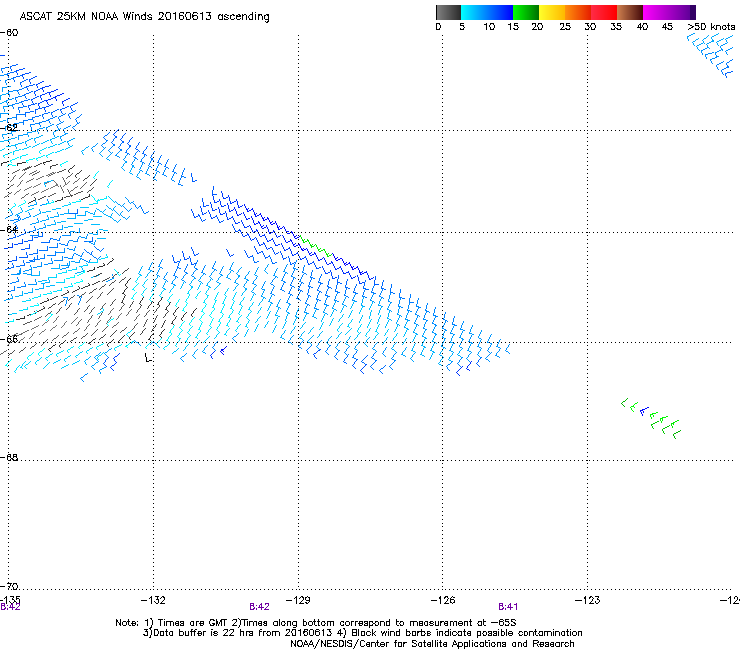Viewport: 740px width, 650px height.
Task: Click the '>50 knots' color bar label
Action: tap(711, 27)
